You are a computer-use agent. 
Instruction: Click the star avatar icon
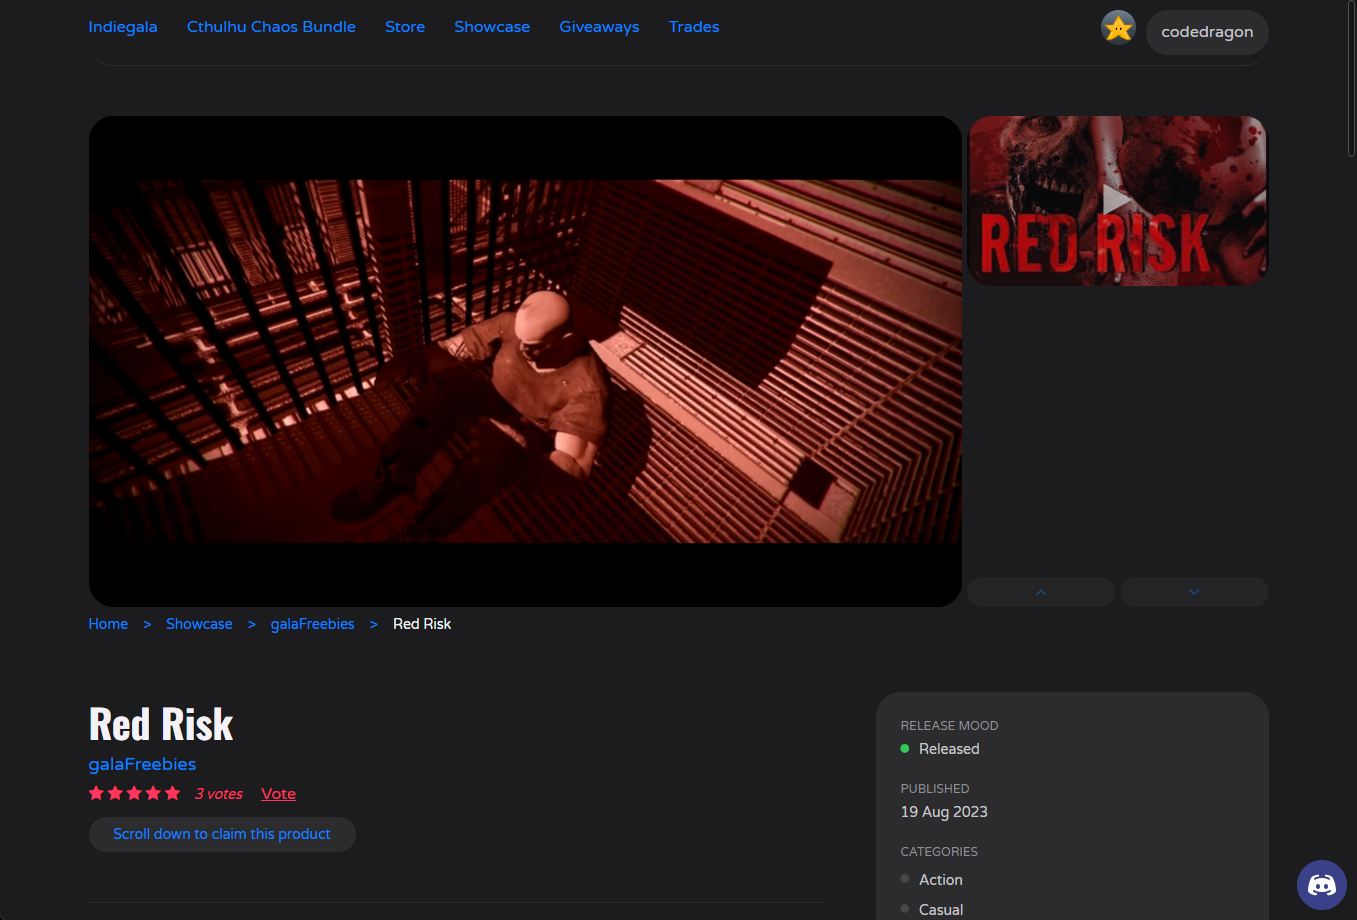[x=1118, y=28]
